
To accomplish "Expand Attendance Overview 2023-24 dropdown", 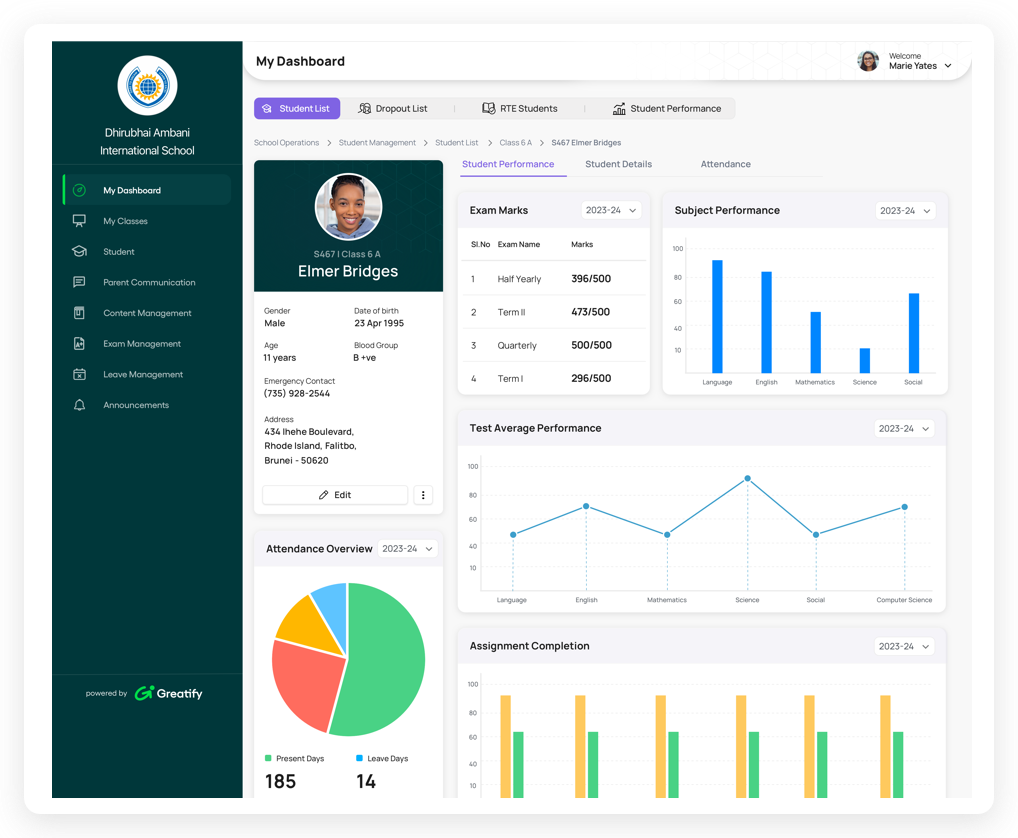I will [408, 549].
